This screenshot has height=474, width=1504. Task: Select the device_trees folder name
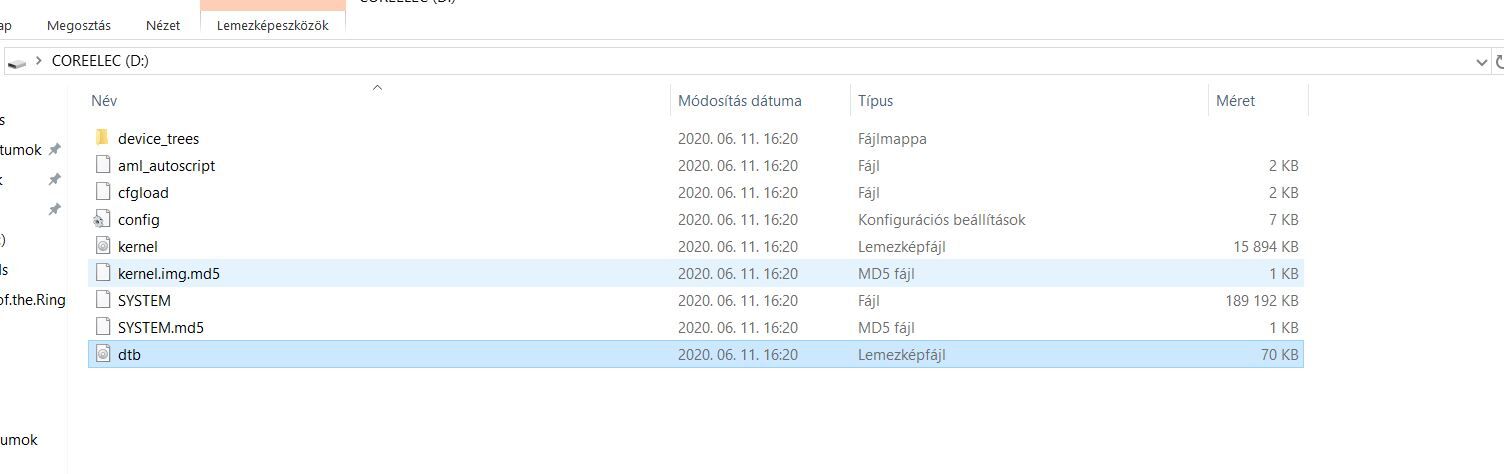158,139
